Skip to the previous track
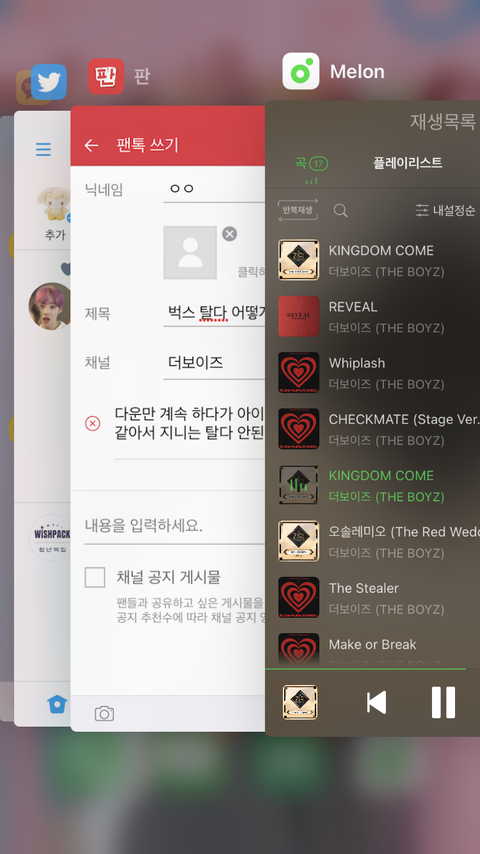This screenshot has width=480, height=854. click(376, 702)
